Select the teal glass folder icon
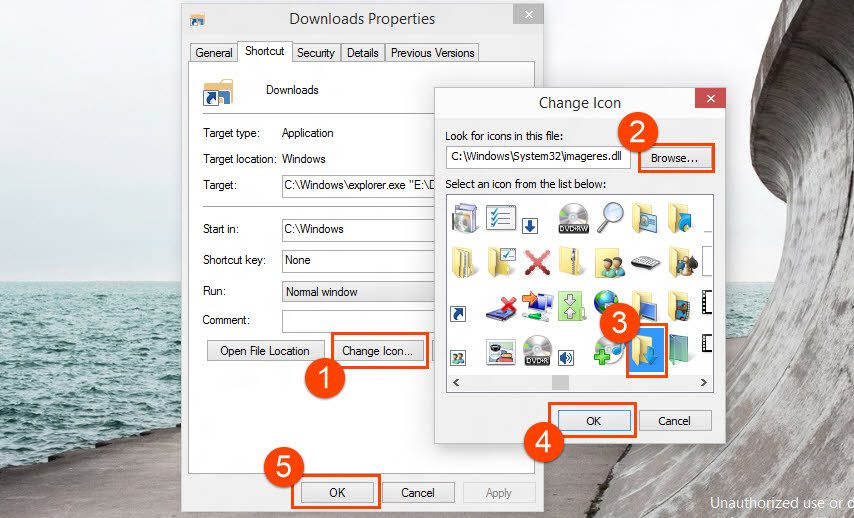 (679, 350)
